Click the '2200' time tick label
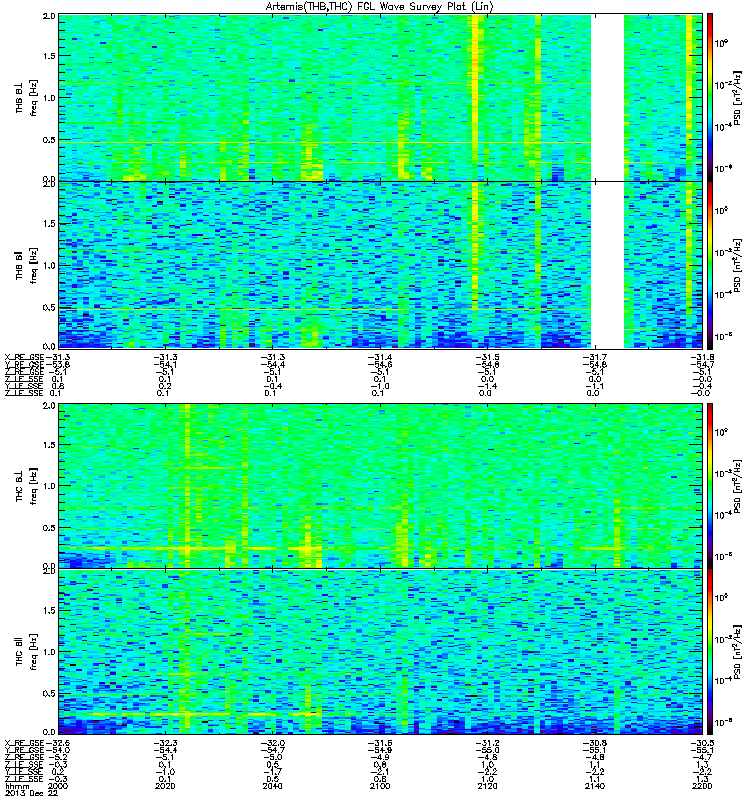The height and width of the screenshot is (800, 750). click(702, 786)
